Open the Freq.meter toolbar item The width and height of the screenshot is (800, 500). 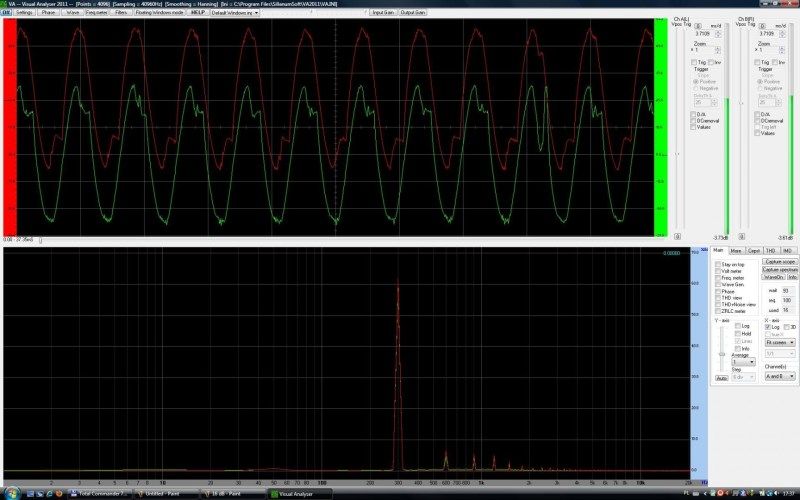[x=97, y=12]
